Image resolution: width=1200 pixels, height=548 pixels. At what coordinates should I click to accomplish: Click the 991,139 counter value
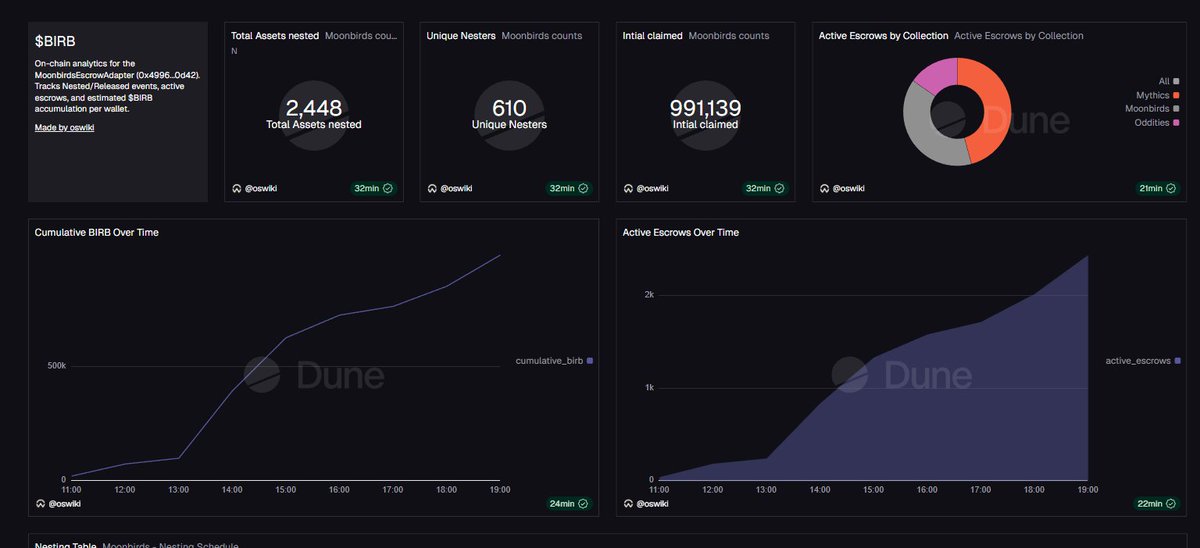tap(705, 108)
